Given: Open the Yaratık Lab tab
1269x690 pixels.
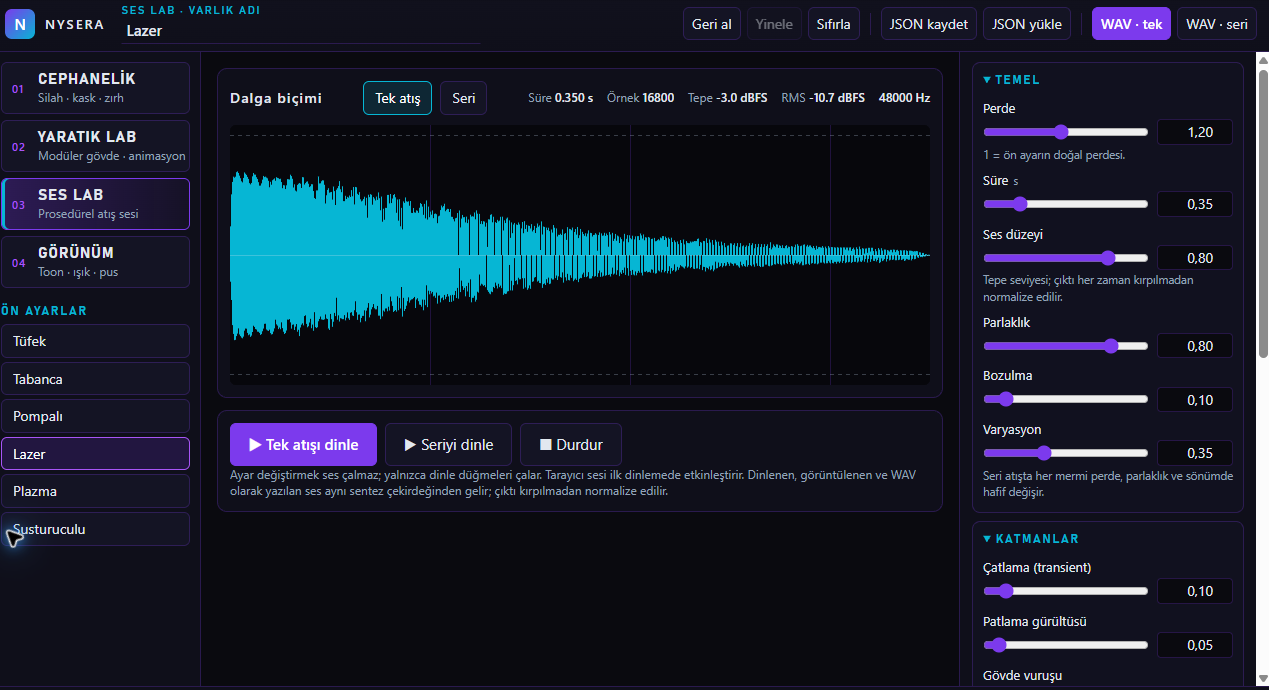Looking at the screenshot, I should [x=95, y=146].
